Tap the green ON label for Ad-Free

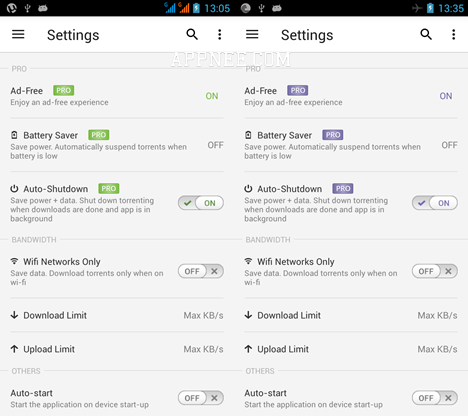212,96
